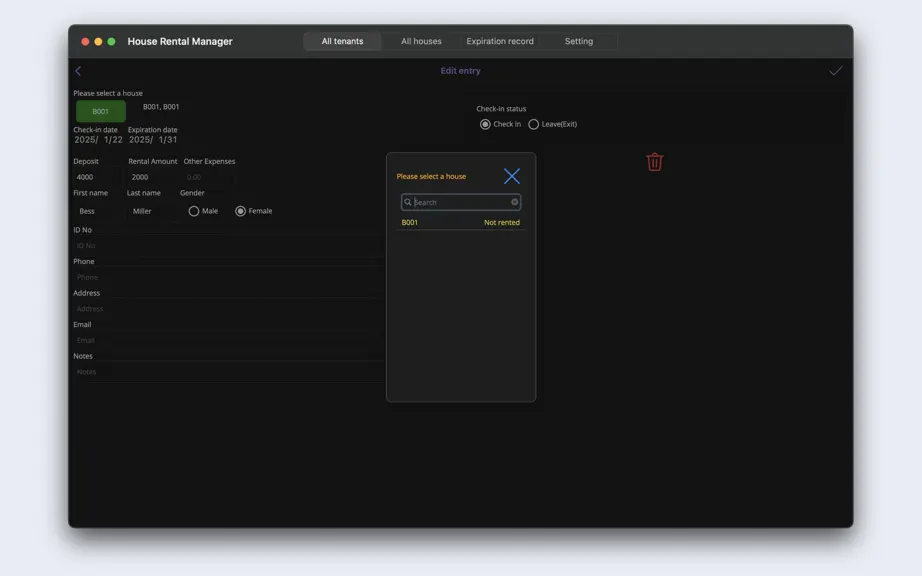Minimize the window with the yellow button
Viewport: 922px width, 576px height.
[x=98, y=41]
